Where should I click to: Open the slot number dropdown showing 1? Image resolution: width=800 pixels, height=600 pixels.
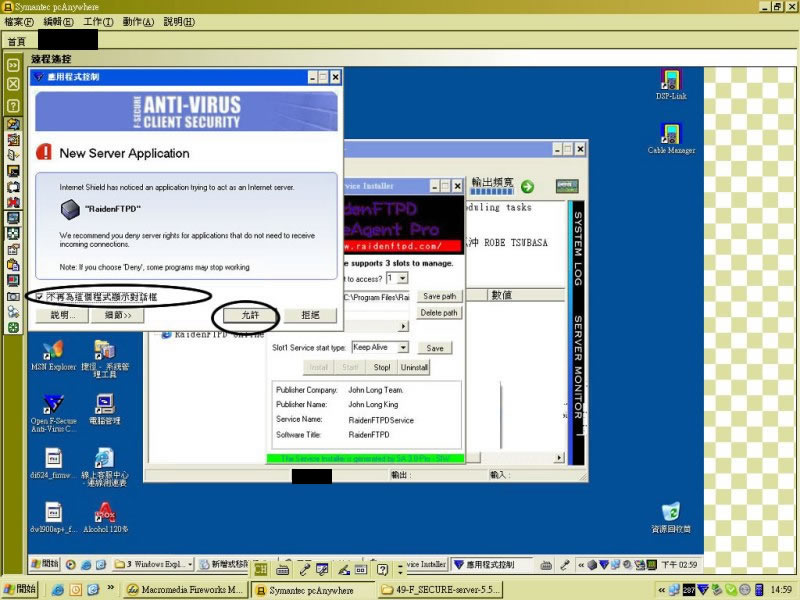pyautogui.click(x=403, y=278)
